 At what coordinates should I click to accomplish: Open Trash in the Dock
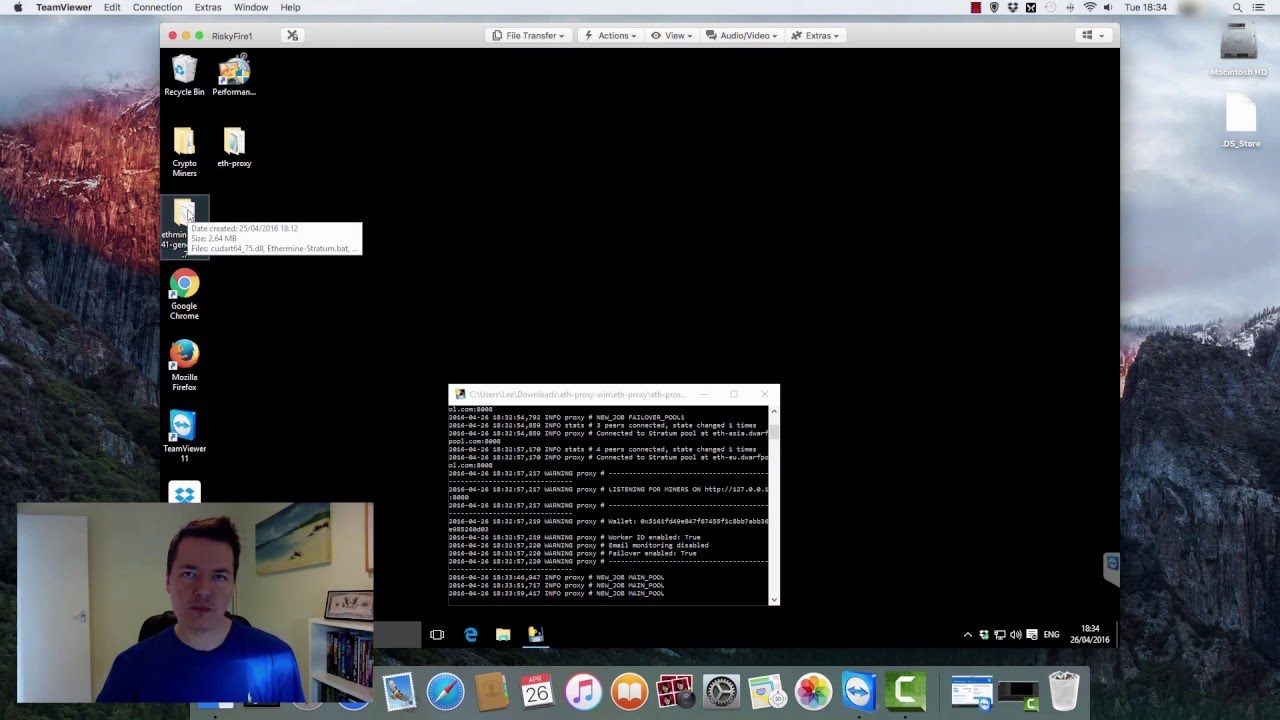point(1063,691)
